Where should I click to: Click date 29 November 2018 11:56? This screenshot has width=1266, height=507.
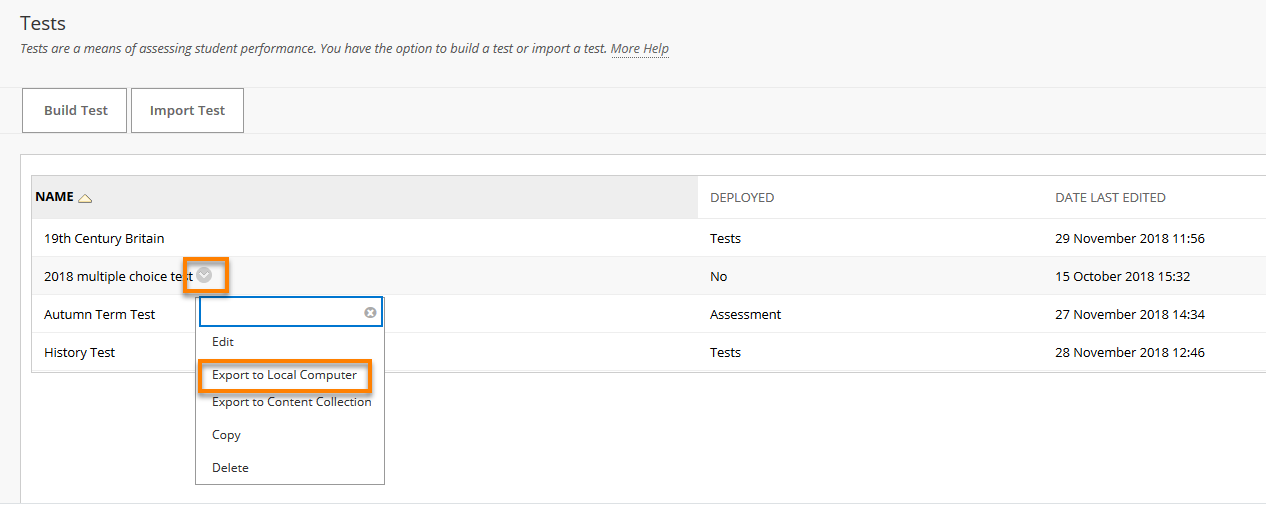pyautogui.click(x=1130, y=239)
